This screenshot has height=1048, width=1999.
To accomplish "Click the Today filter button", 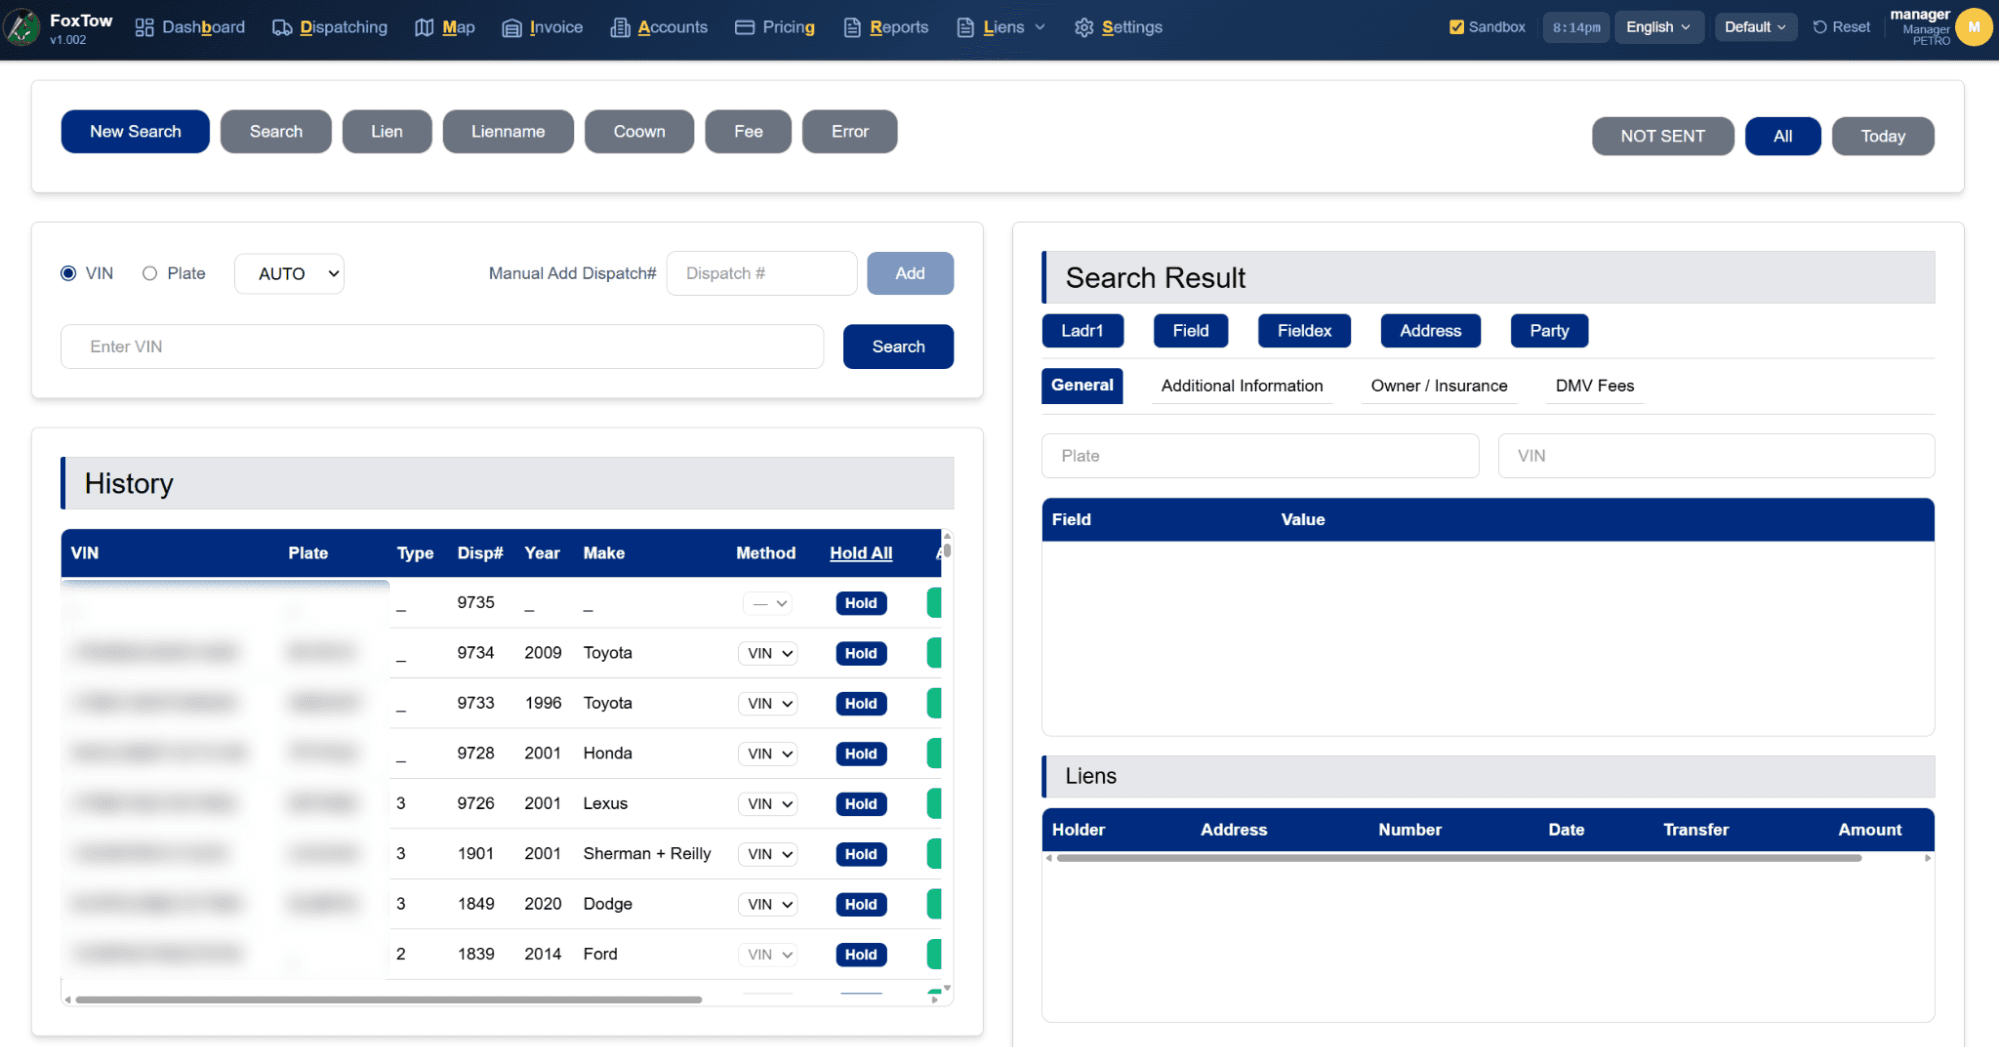I will click(x=1883, y=136).
